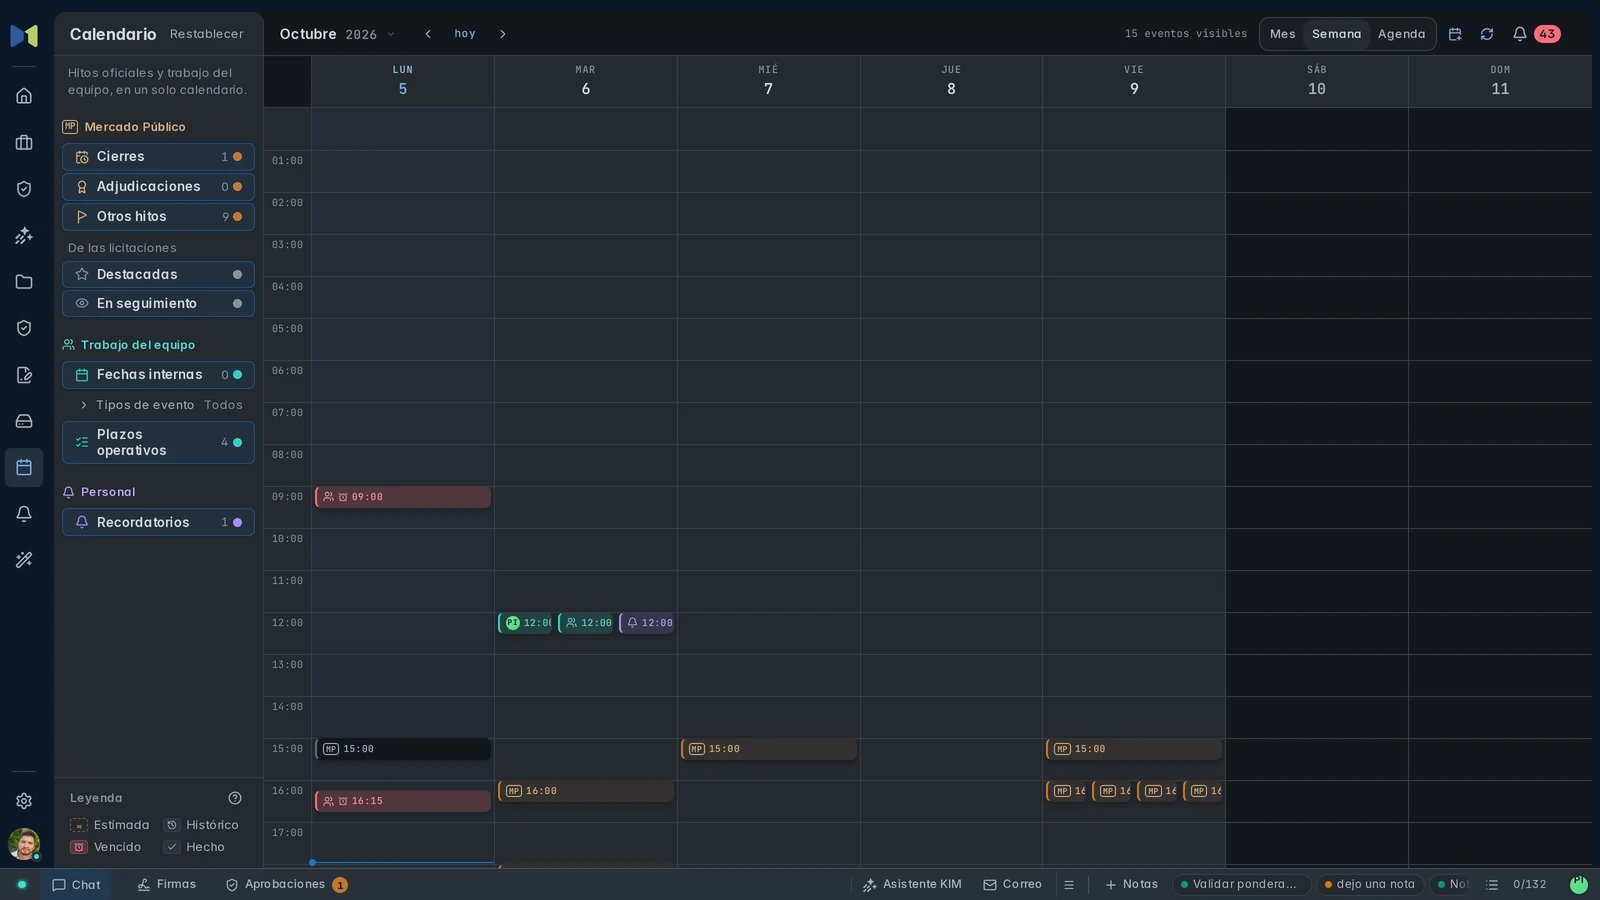Toggle the Destacadas filter
The width and height of the screenshot is (1600, 900).
coord(158,274)
